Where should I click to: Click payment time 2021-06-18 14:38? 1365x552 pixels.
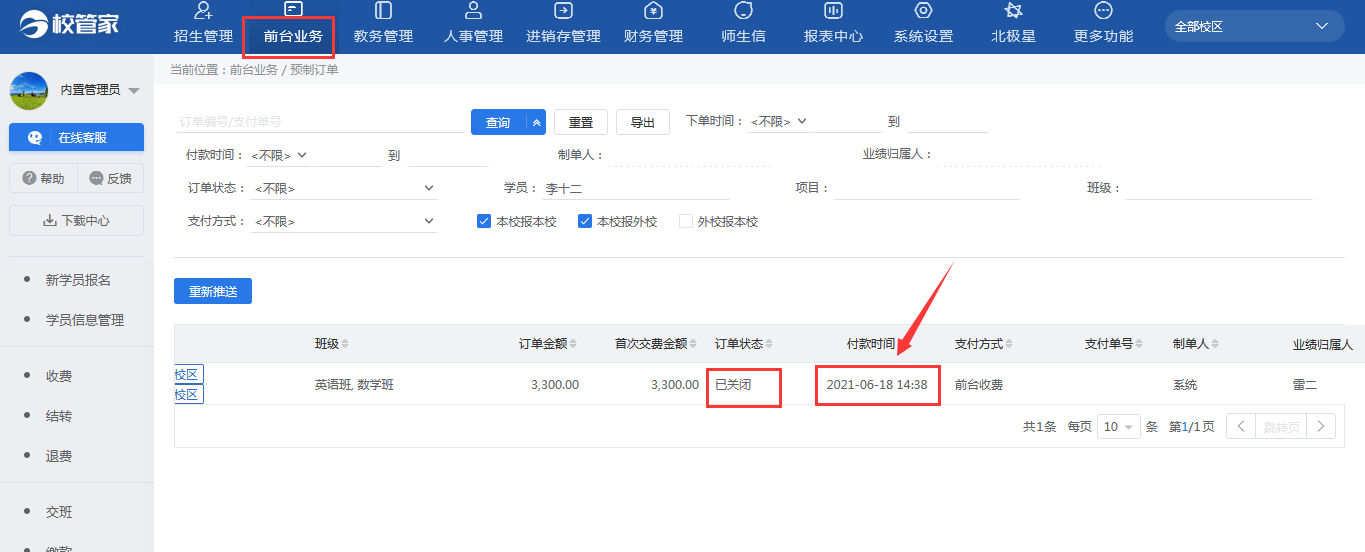pos(877,384)
